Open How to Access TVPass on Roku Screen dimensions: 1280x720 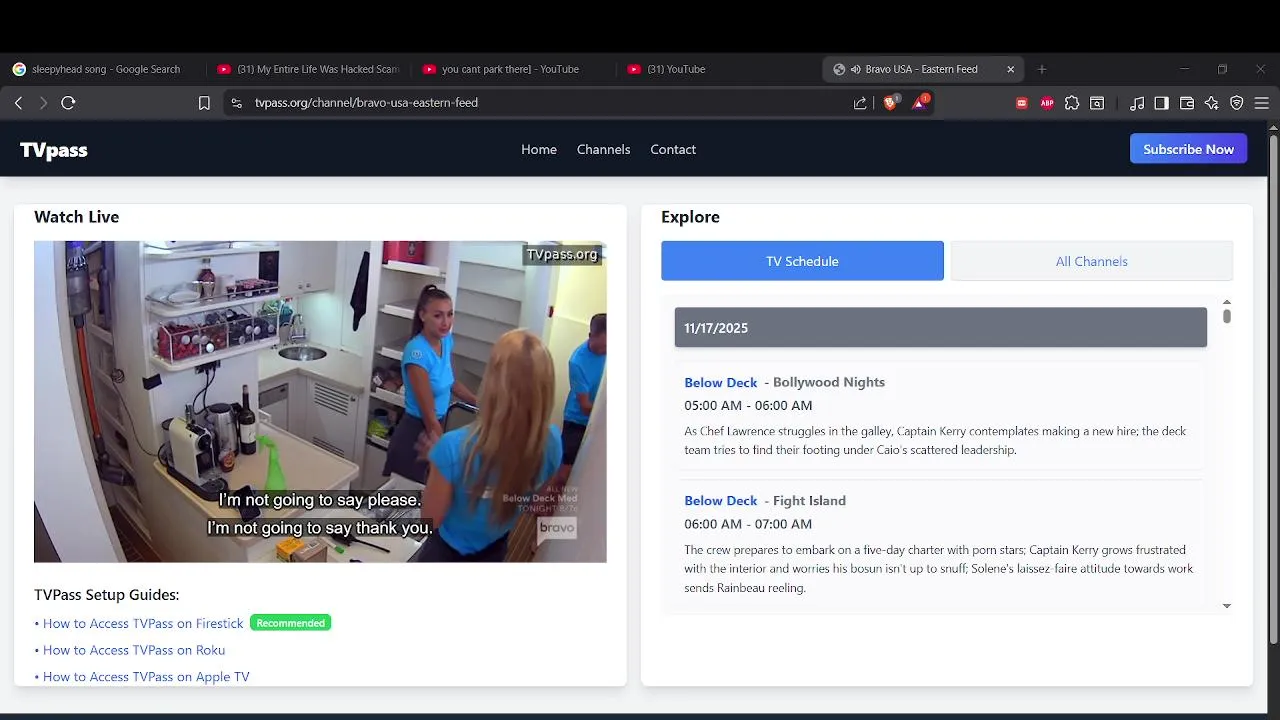134,650
